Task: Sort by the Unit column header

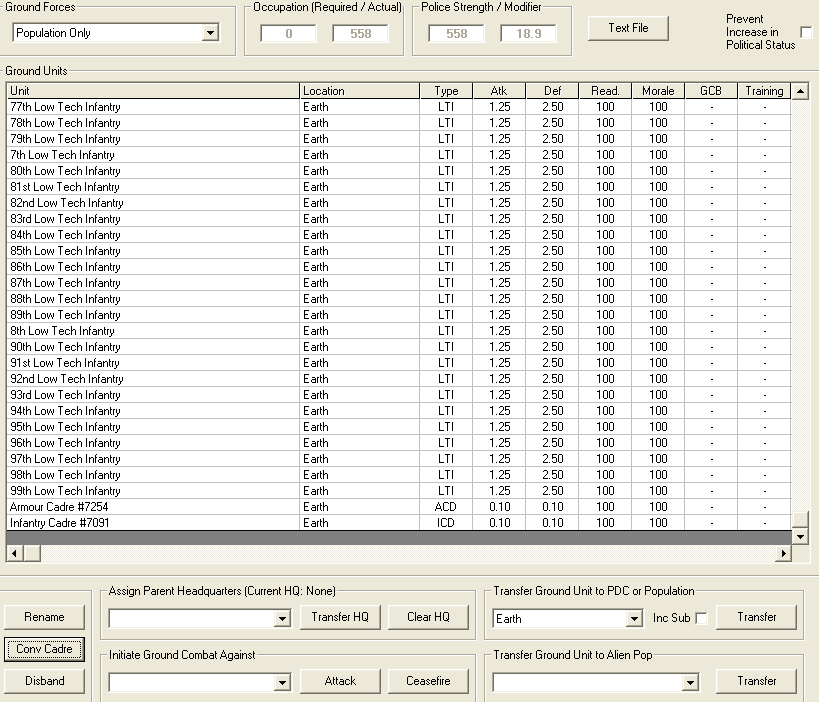Action: (153, 91)
